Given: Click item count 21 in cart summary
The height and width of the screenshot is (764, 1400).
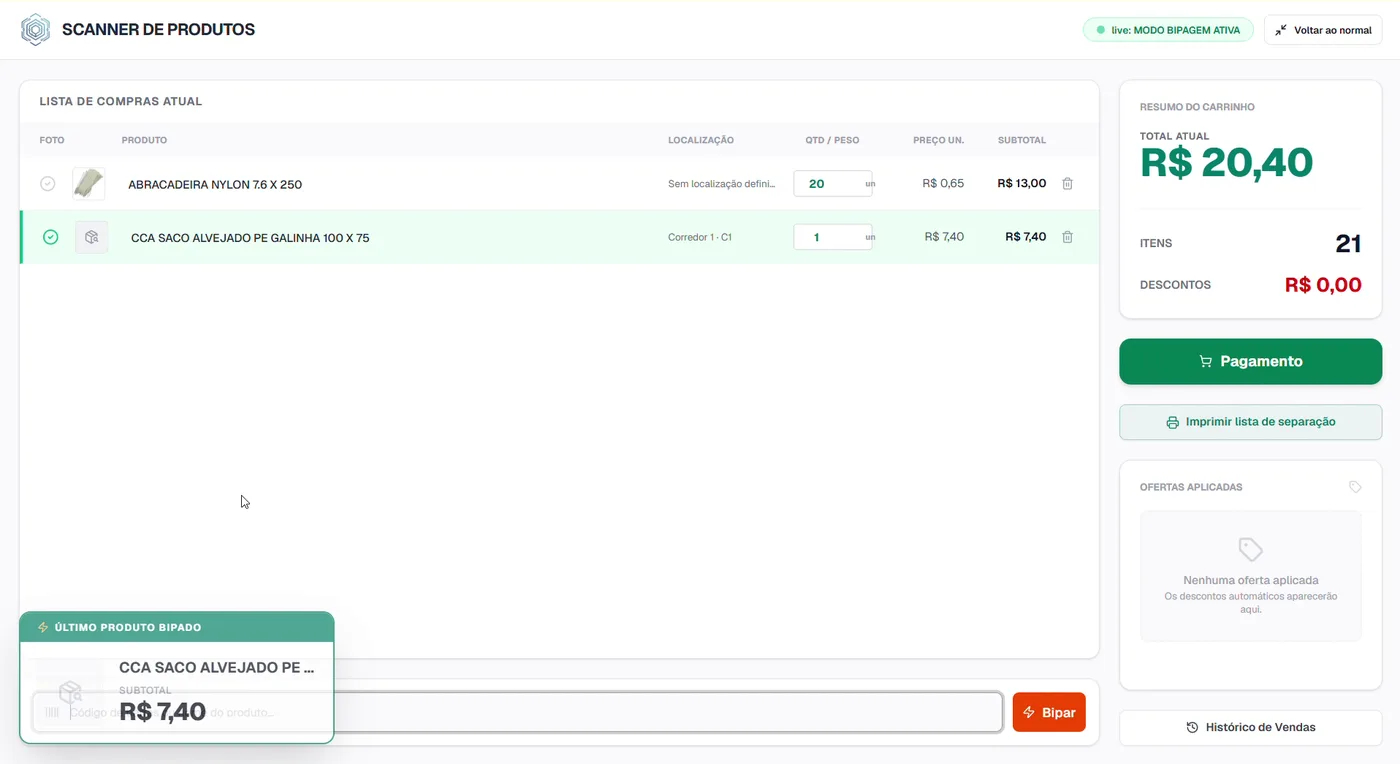Looking at the screenshot, I should click(x=1348, y=243).
